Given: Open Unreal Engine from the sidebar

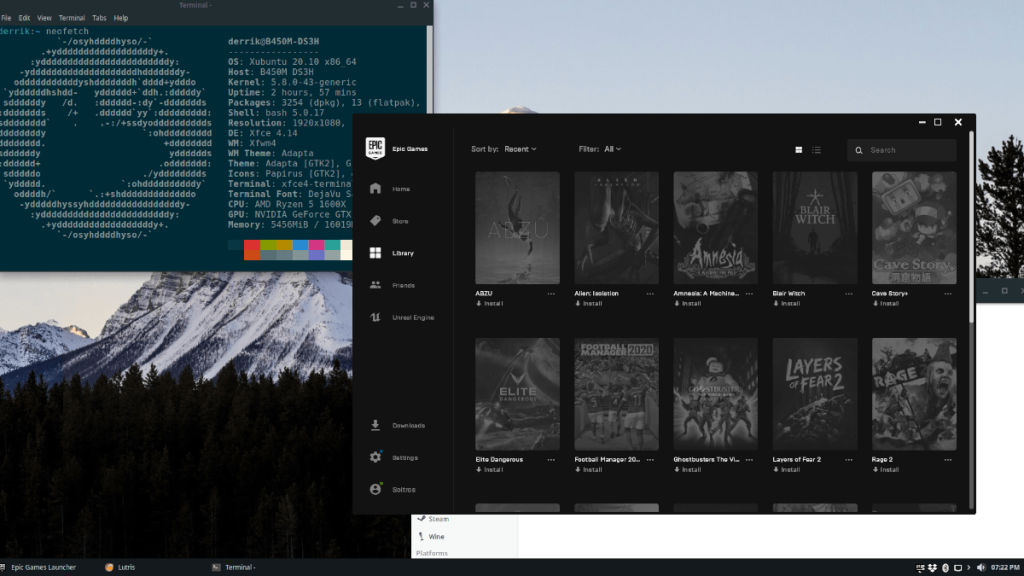Looking at the screenshot, I should [x=375, y=317].
